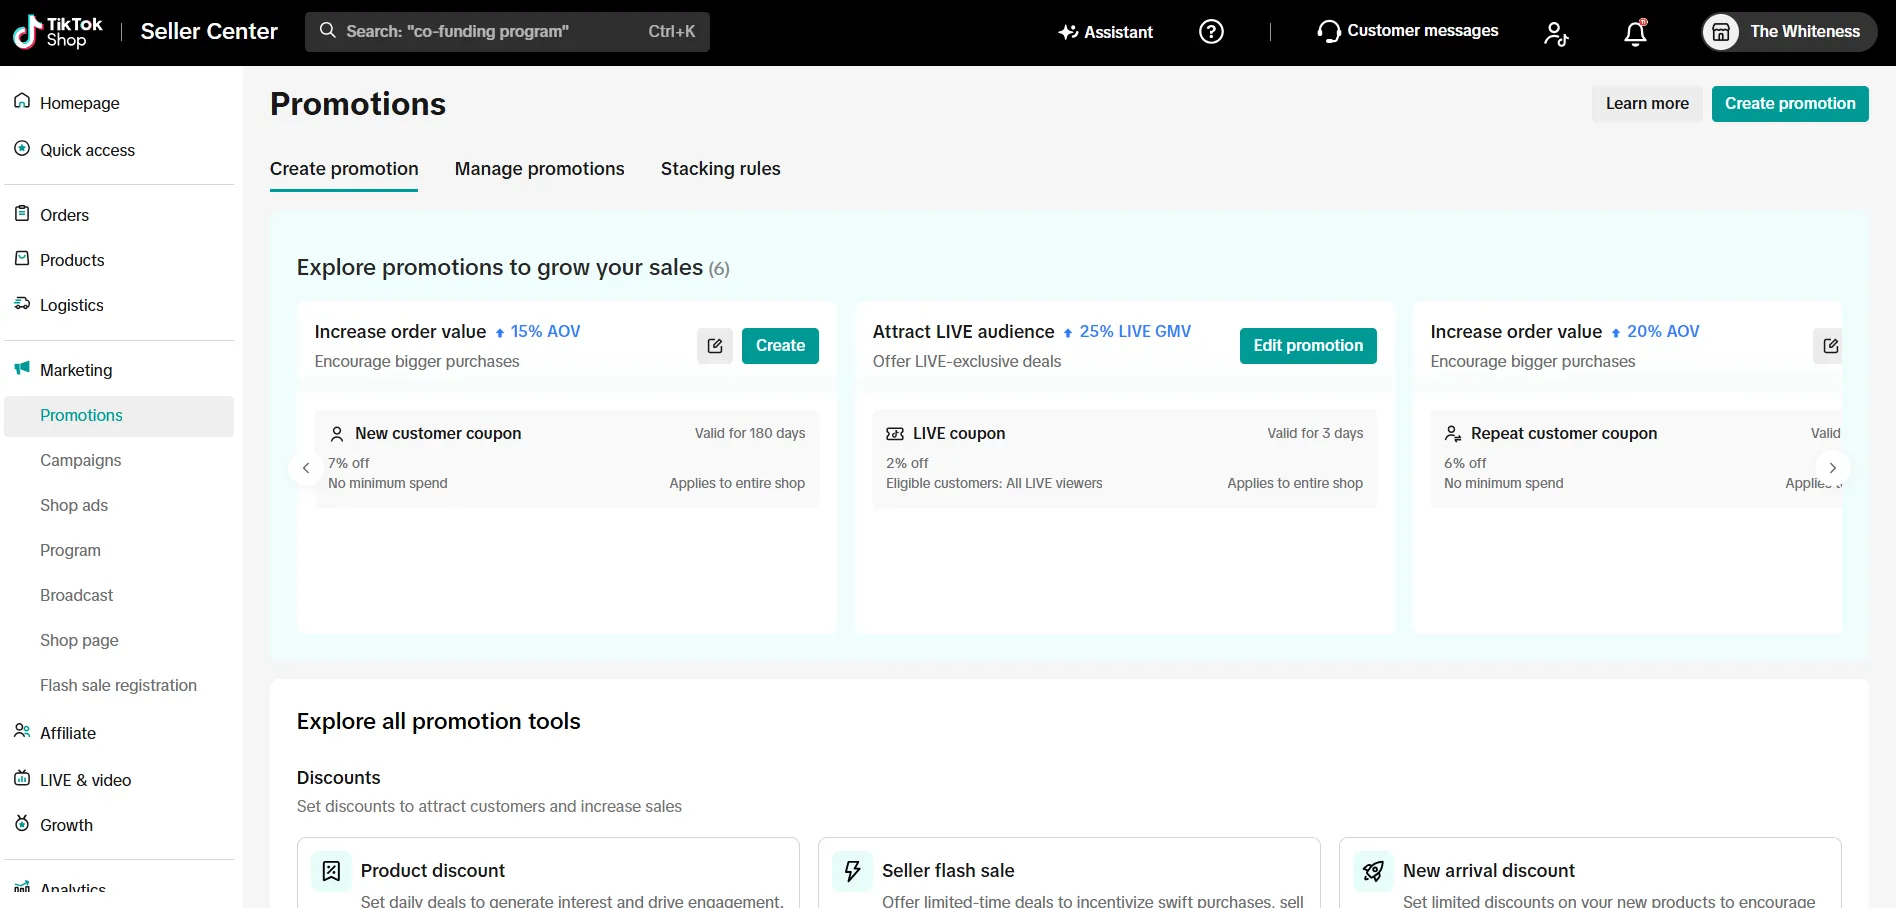The width and height of the screenshot is (1896, 908).
Task: Focus the co-funding program search field
Action: click(x=507, y=32)
